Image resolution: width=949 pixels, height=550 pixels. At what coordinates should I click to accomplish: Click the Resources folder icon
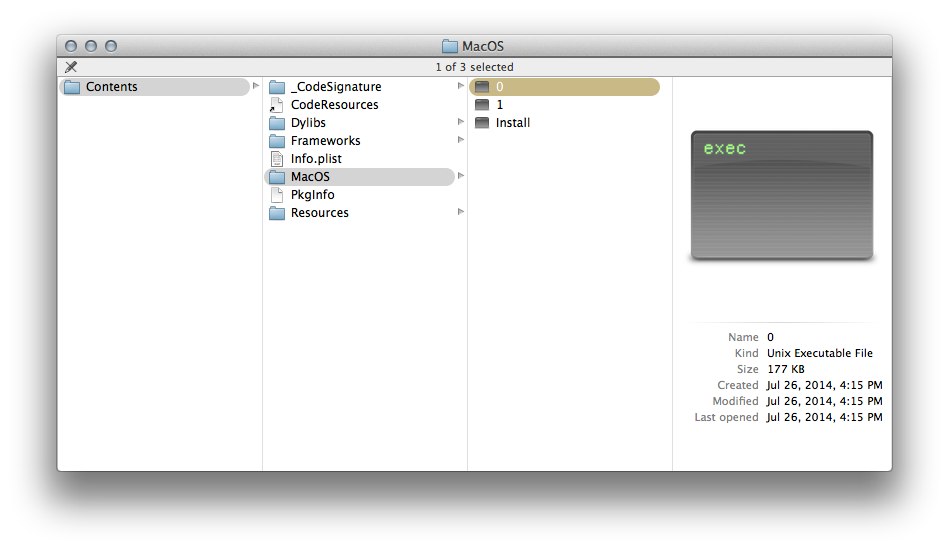pos(277,213)
